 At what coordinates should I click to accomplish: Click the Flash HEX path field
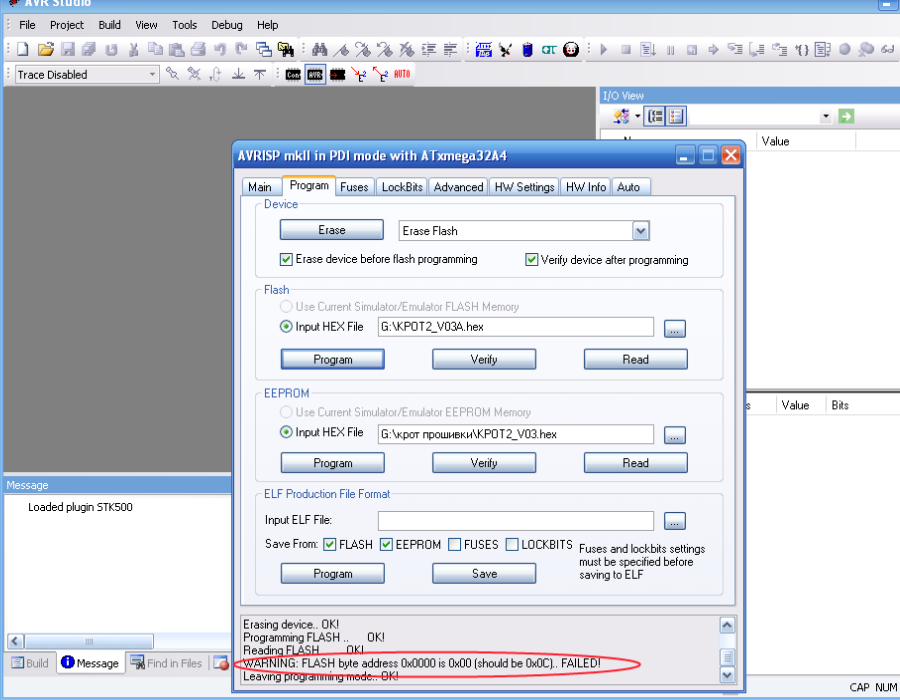tap(515, 327)
